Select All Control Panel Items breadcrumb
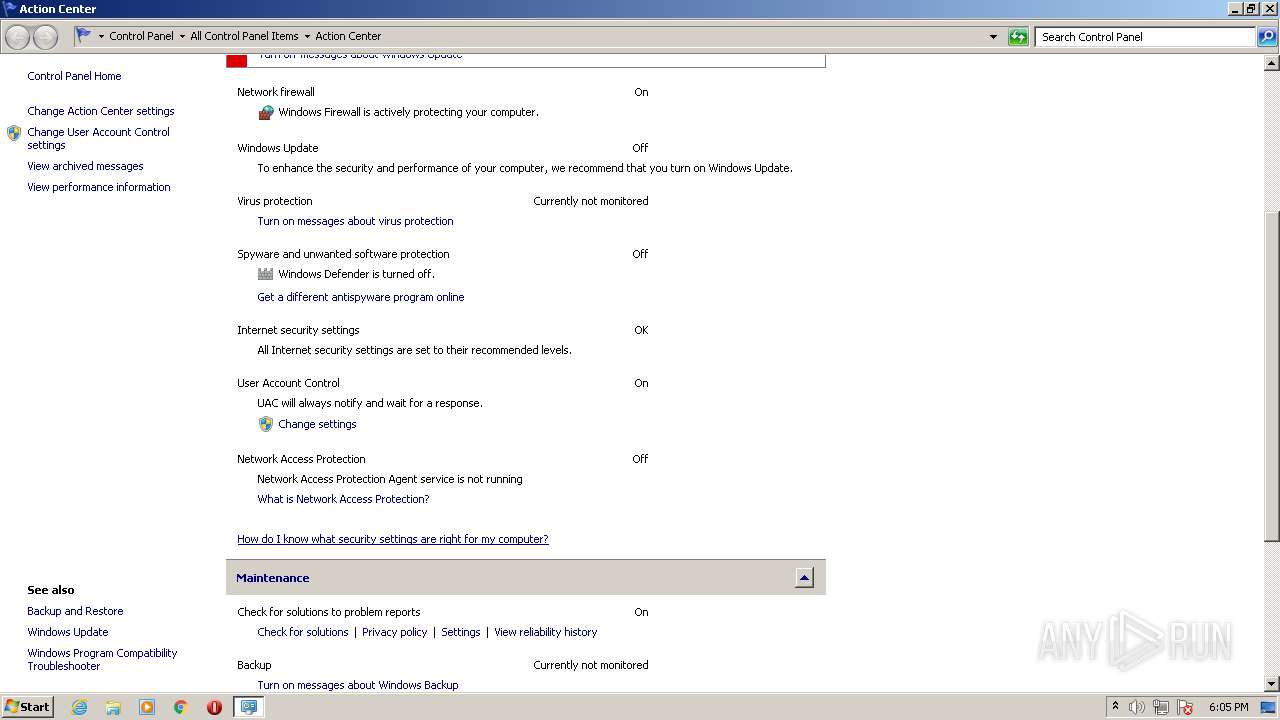 244,36
